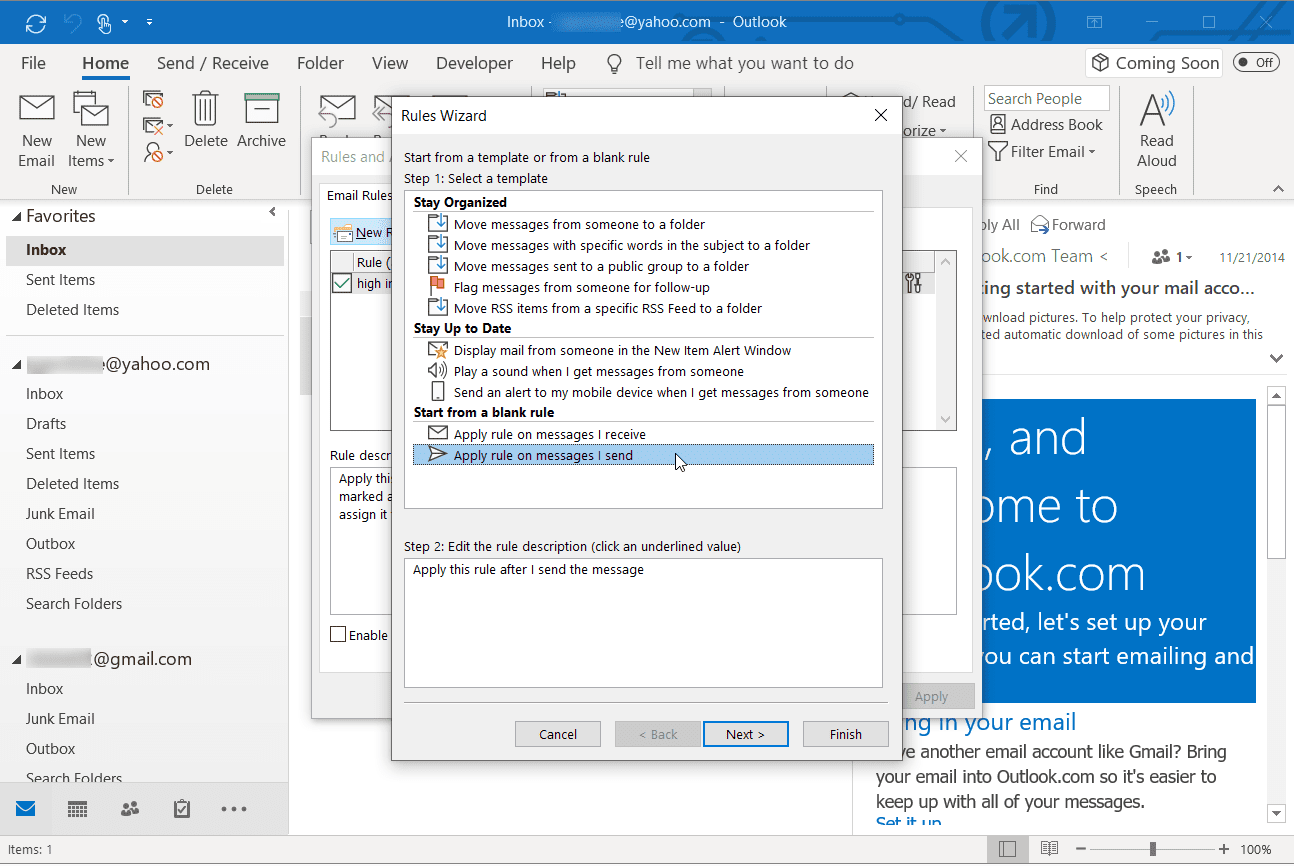Open the Customize Quick Access Toolbar dropdown
Image resolution: width=1294 pixels, height=866 pixels.
click(x=149, y=21)
